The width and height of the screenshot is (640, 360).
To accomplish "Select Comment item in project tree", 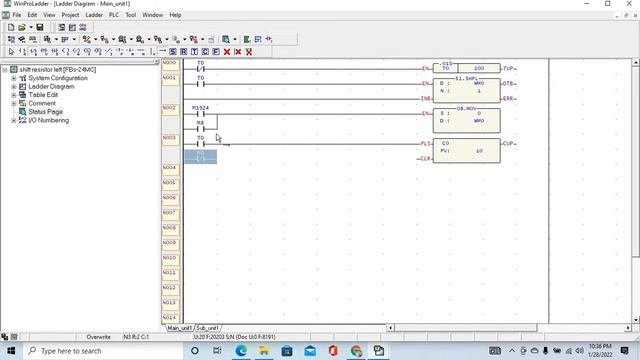I will click(42, 104).
